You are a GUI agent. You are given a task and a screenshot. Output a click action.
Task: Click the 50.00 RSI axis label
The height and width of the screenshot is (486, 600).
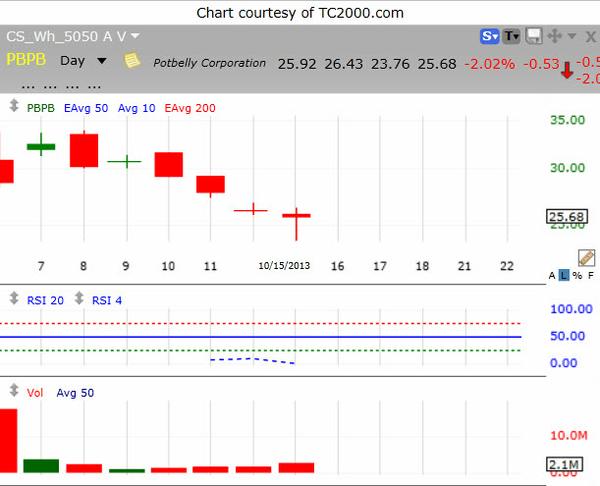pyautogui.click(x=567, y=336)
